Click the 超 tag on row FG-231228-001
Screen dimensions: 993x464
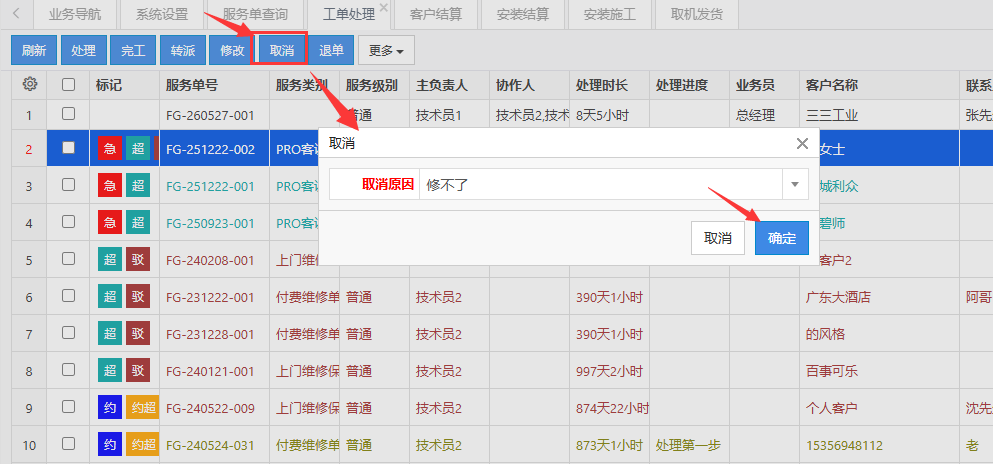(110, 334)
